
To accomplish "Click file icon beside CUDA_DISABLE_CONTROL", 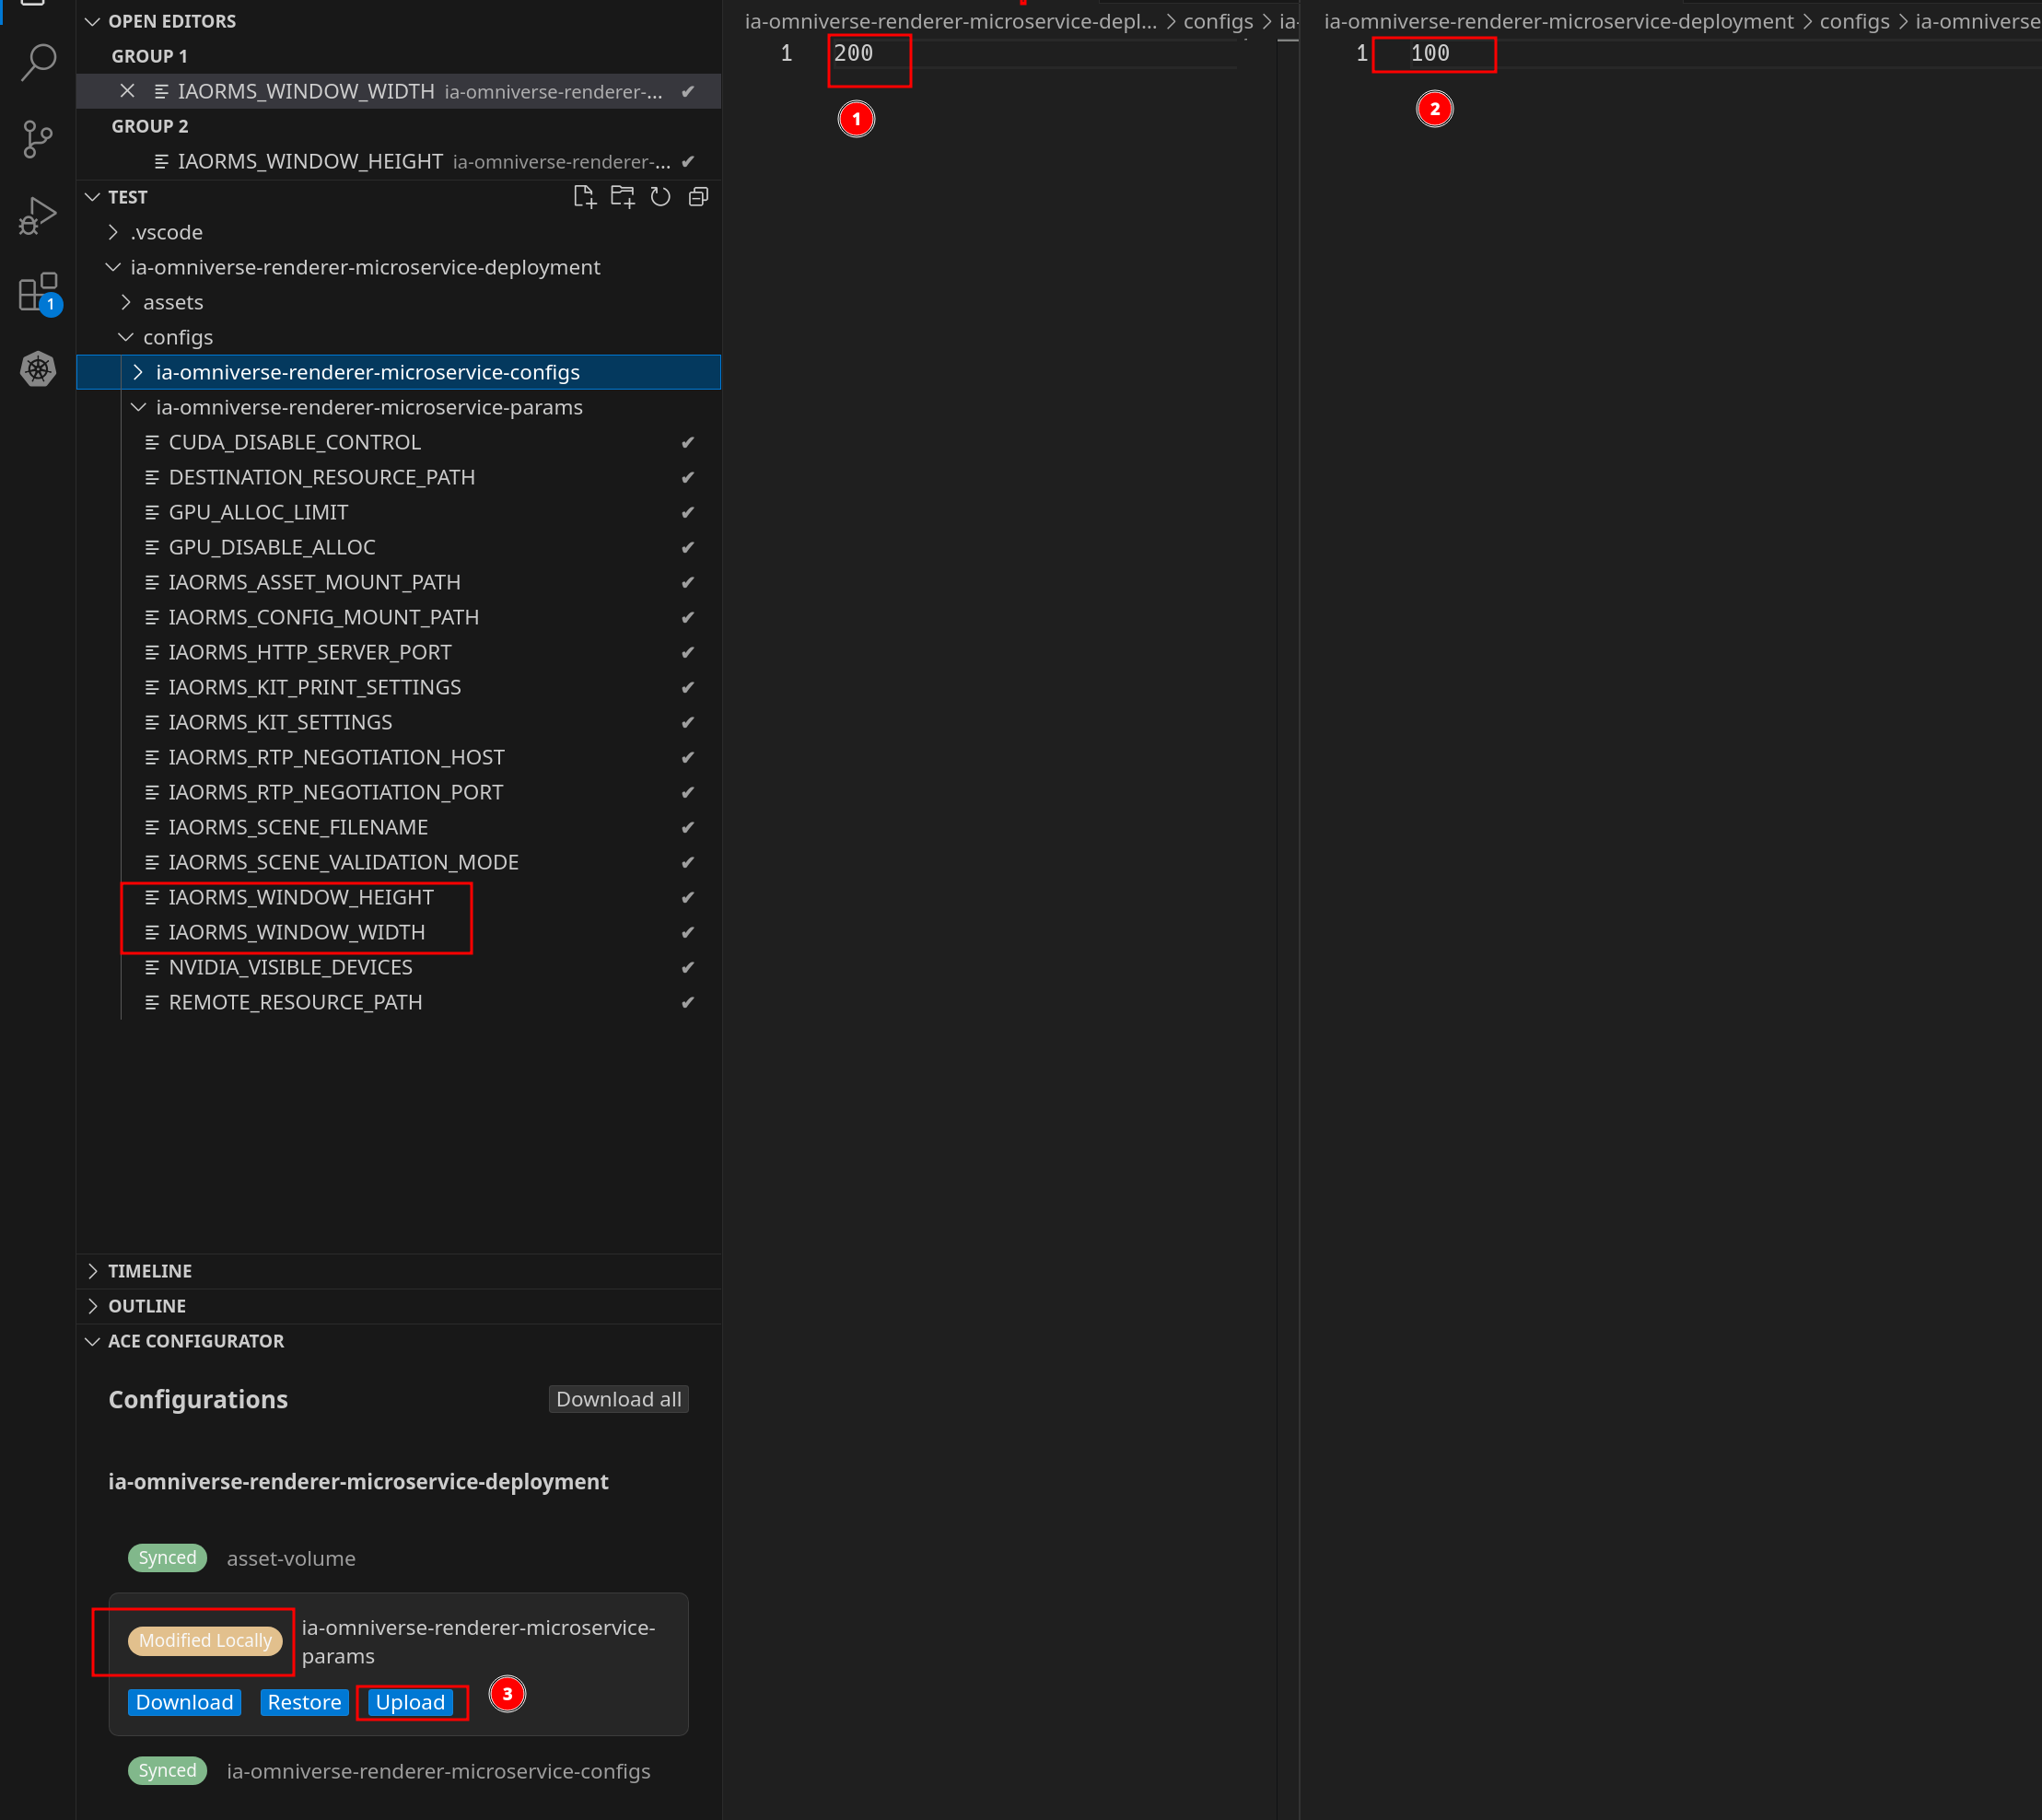I will [x=152, y=442].
